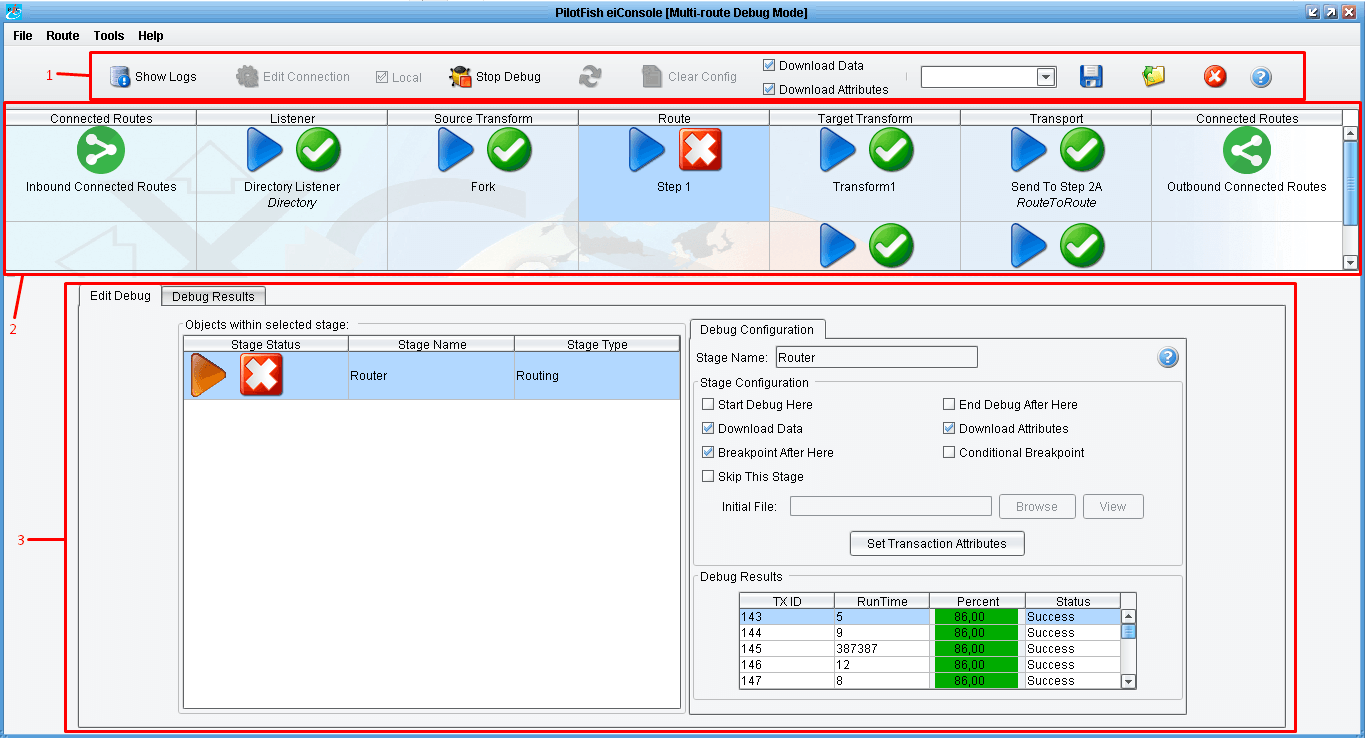The width and height of the screenshot is (1365, 738).
Task: Open the Tools menu
Action: click(109, 36)
